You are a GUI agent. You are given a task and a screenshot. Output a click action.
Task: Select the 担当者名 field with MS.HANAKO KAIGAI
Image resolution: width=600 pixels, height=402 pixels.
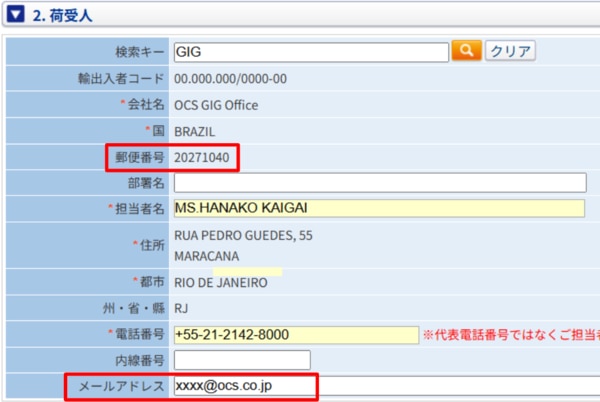coord(379,208)
